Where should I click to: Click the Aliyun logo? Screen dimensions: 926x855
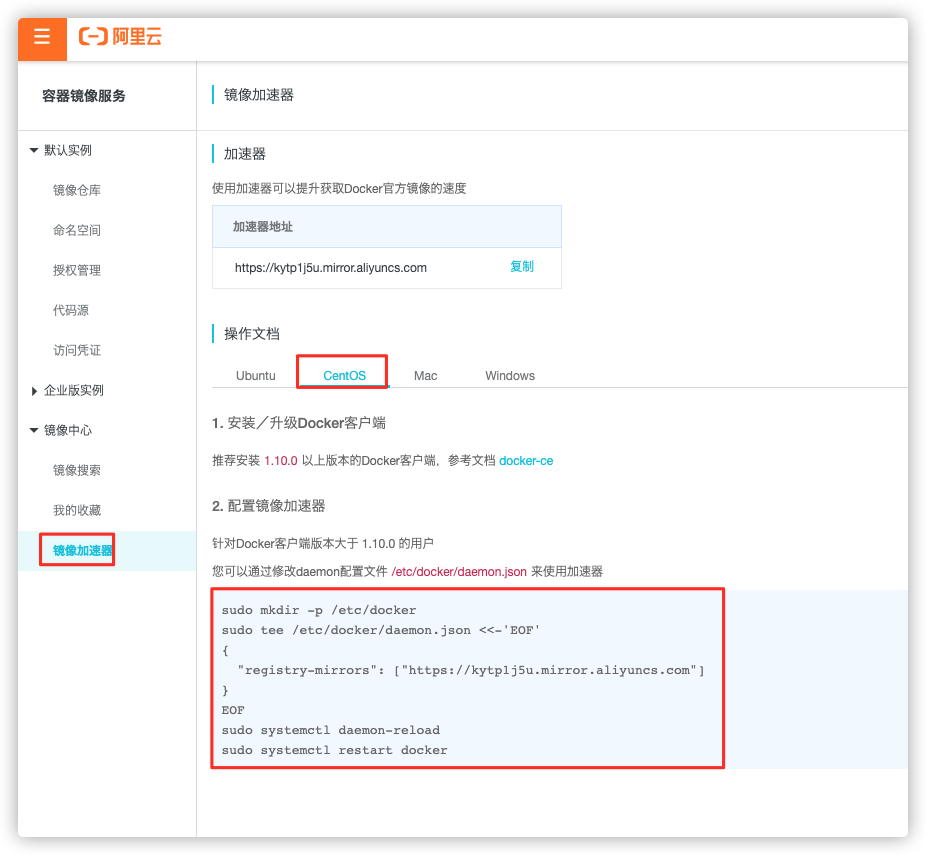pos(120,37)
